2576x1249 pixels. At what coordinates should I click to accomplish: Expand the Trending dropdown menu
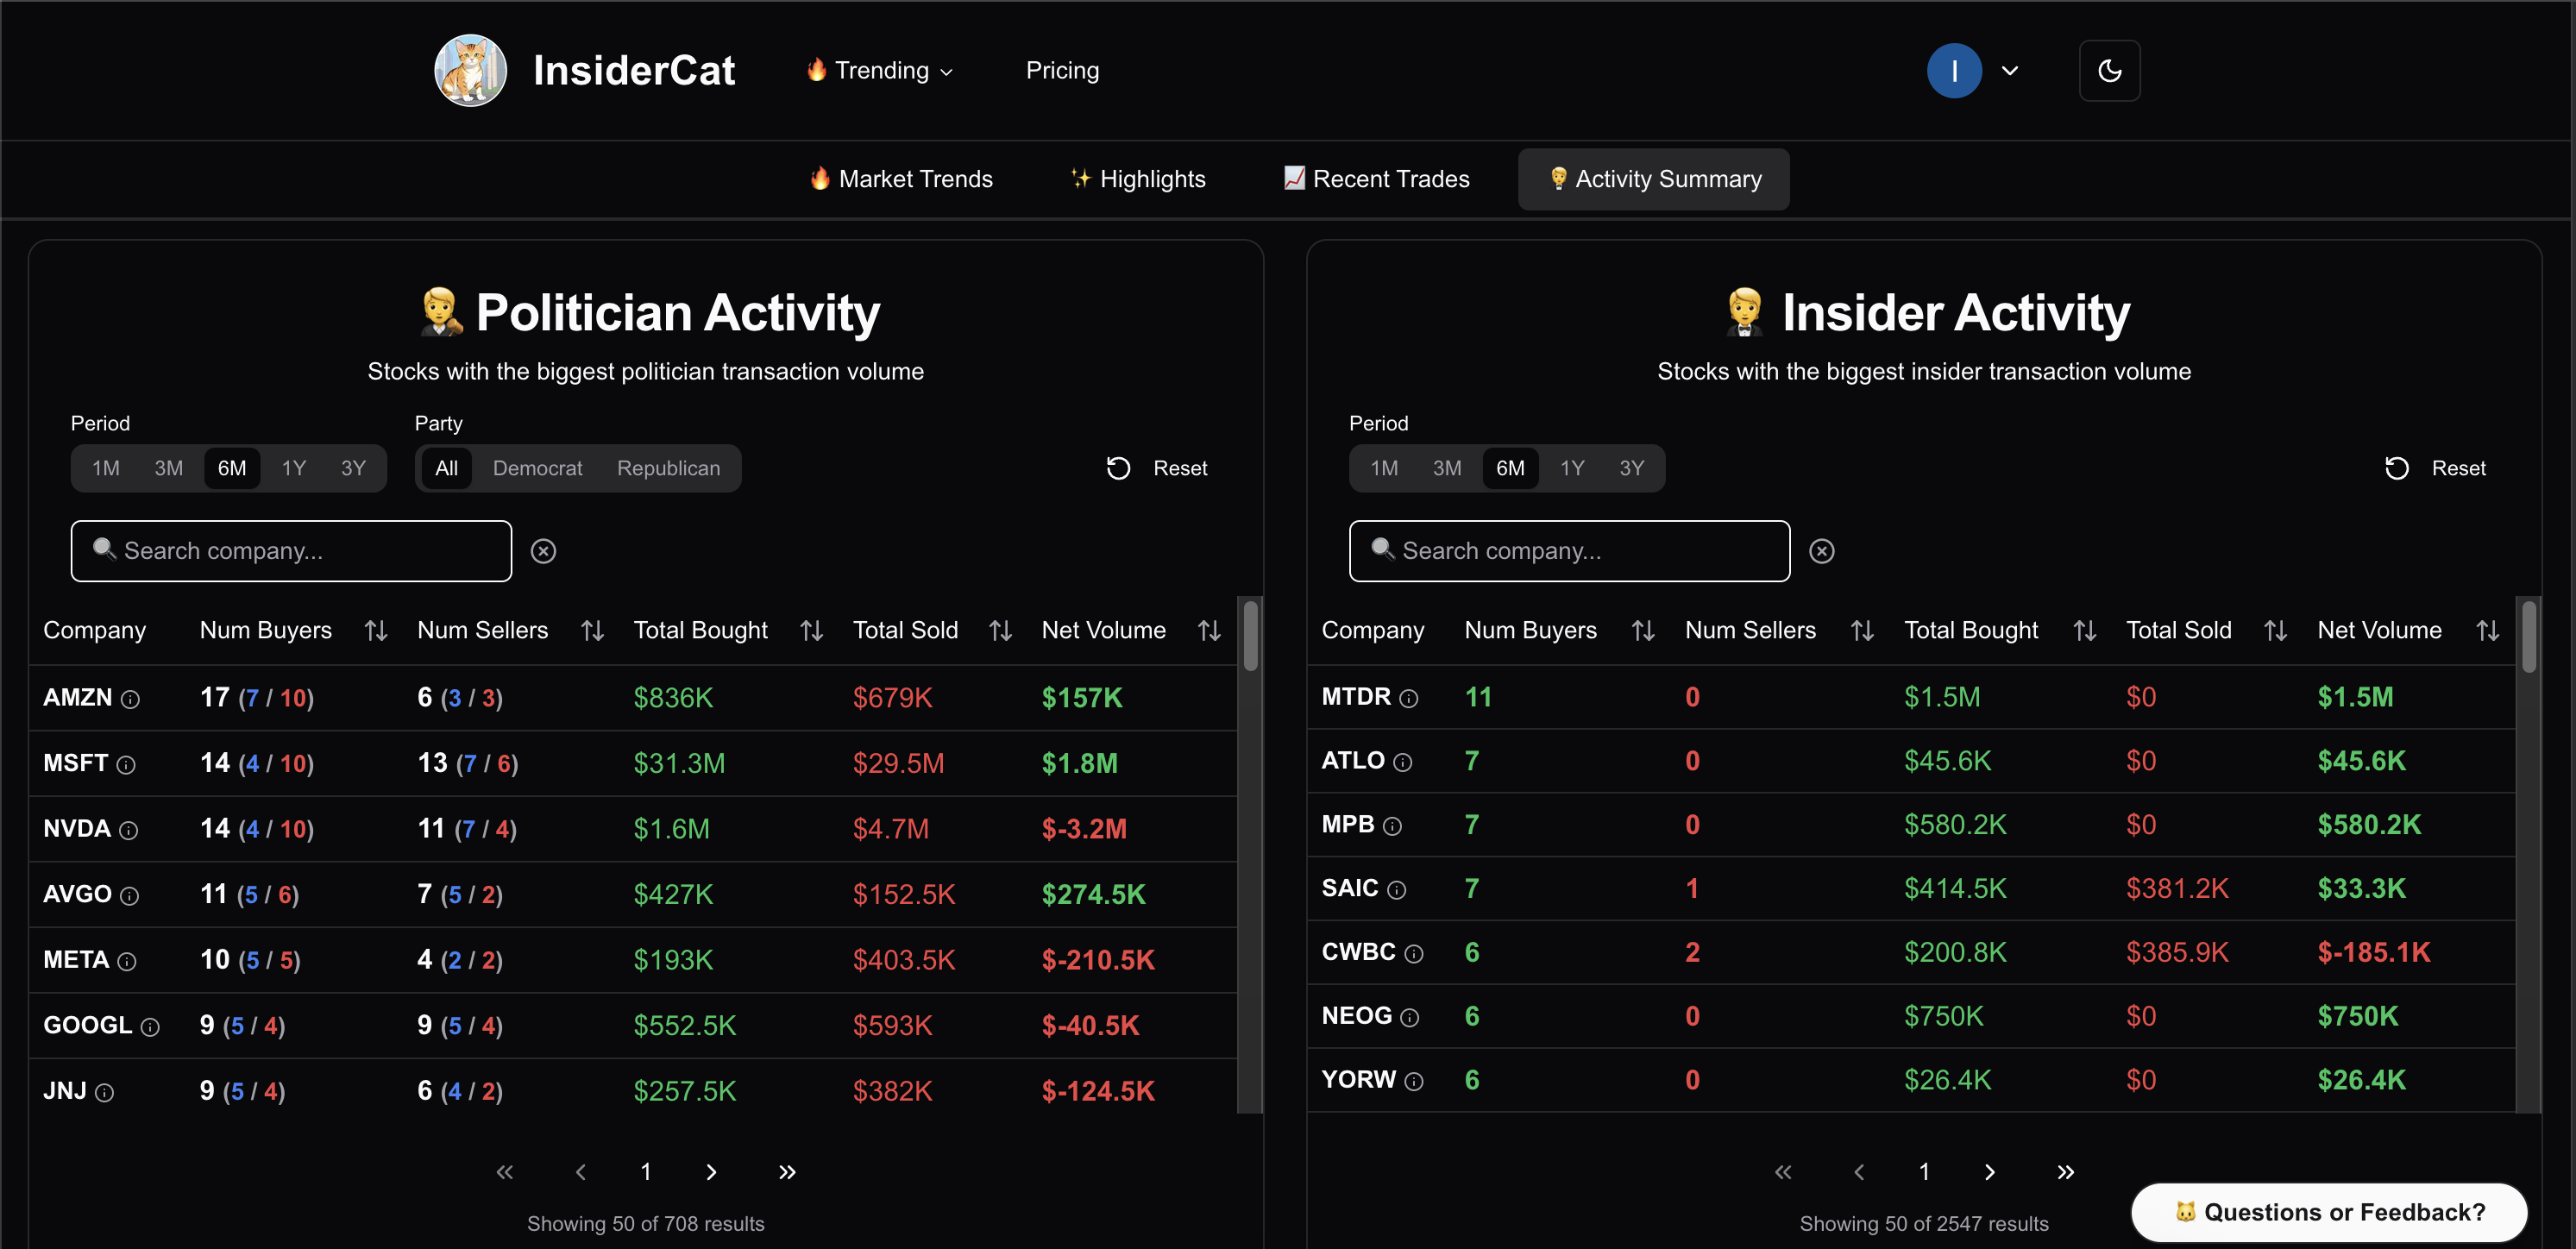(880, 71)
